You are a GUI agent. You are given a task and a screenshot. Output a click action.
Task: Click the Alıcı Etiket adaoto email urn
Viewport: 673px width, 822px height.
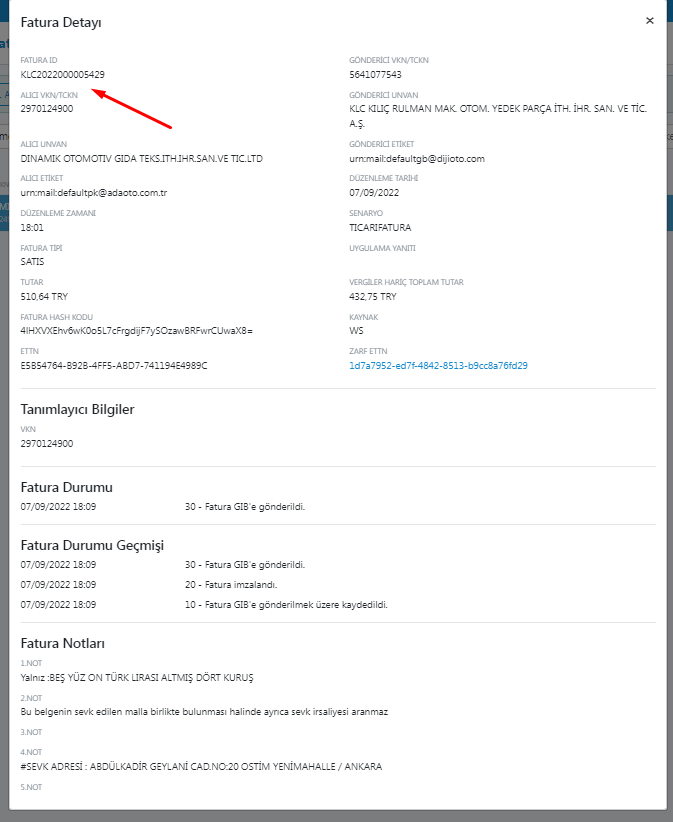(93, 193)
